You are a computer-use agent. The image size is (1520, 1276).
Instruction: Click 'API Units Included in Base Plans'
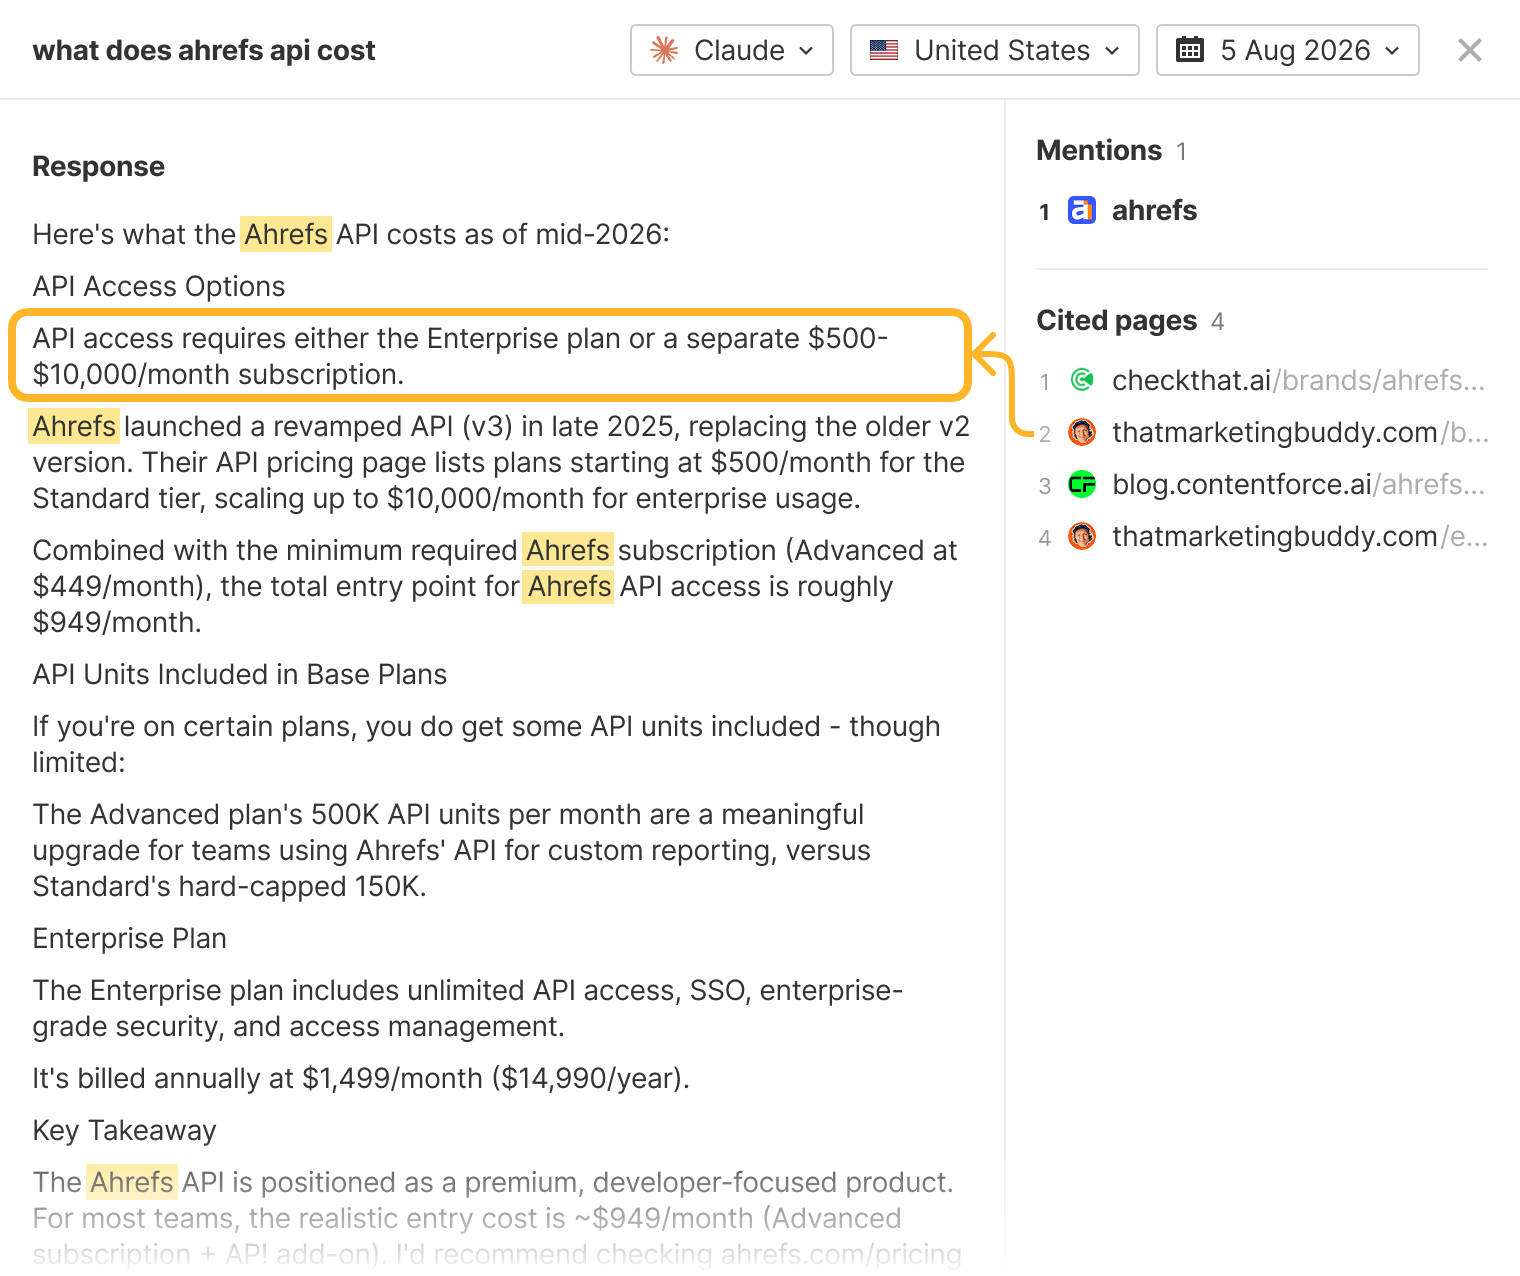click(240, 674)
